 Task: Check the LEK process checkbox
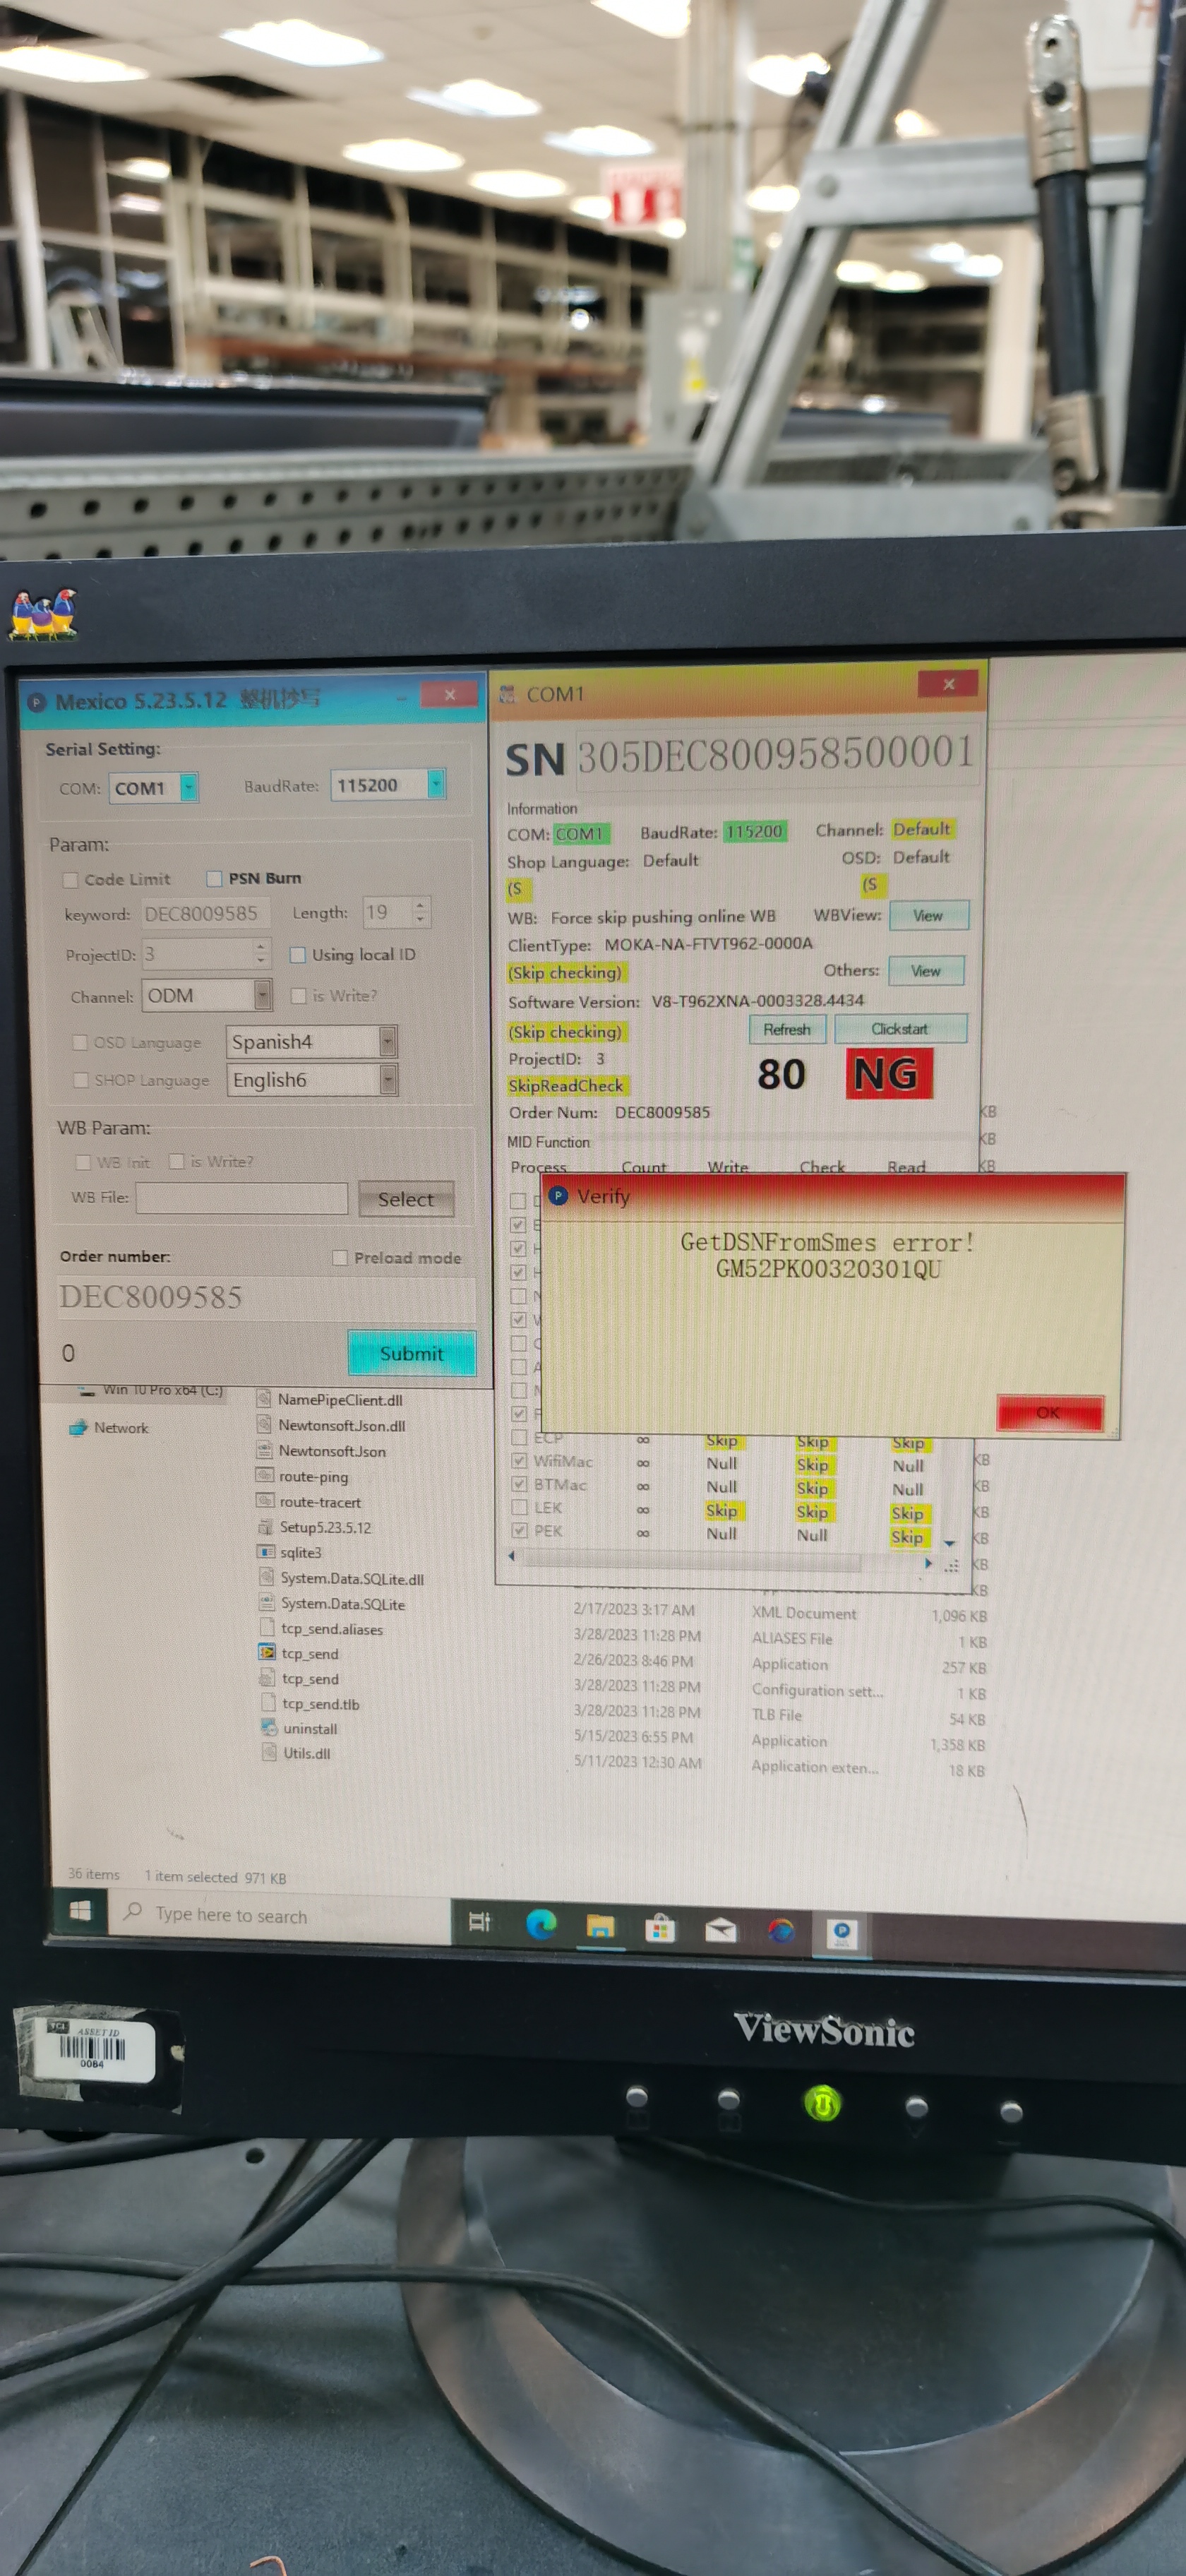519,1507
